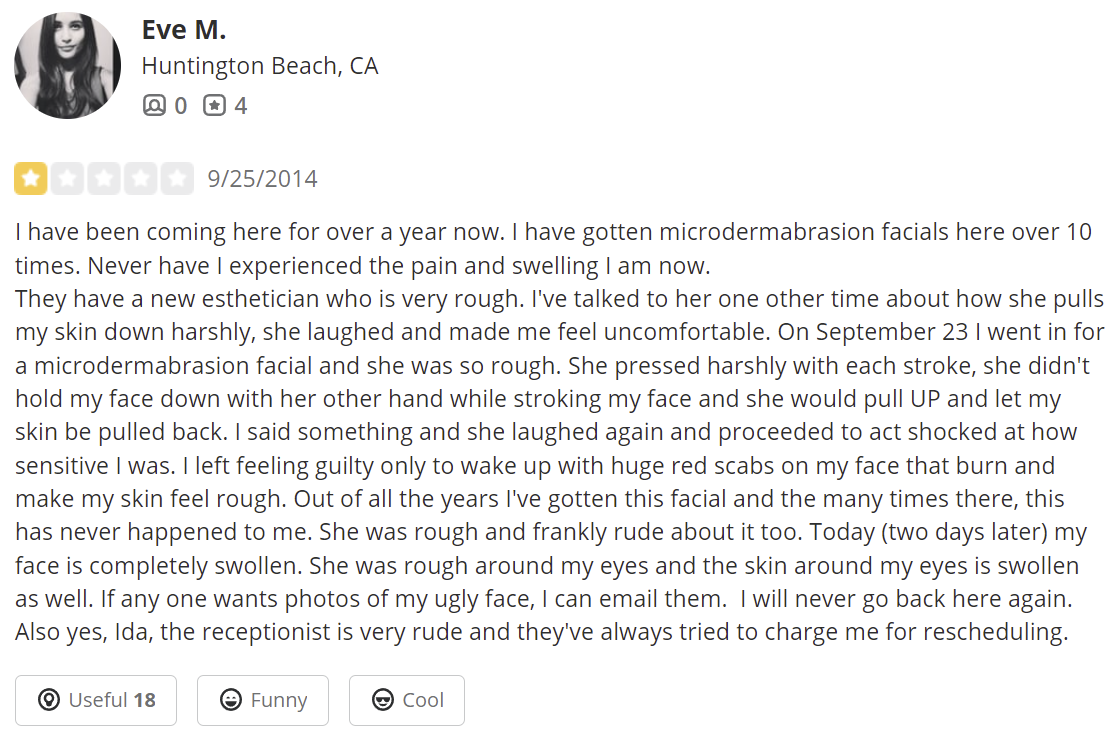Click the reviews count star icon
The height and width of the screenshot is (739, 1114).
215,105
